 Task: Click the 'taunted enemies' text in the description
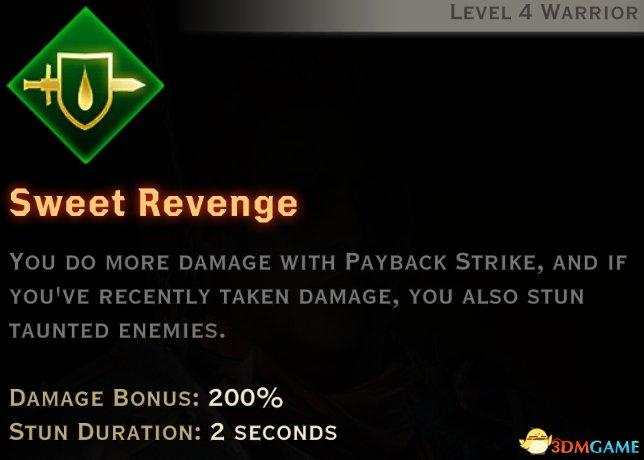click(117, 330)
